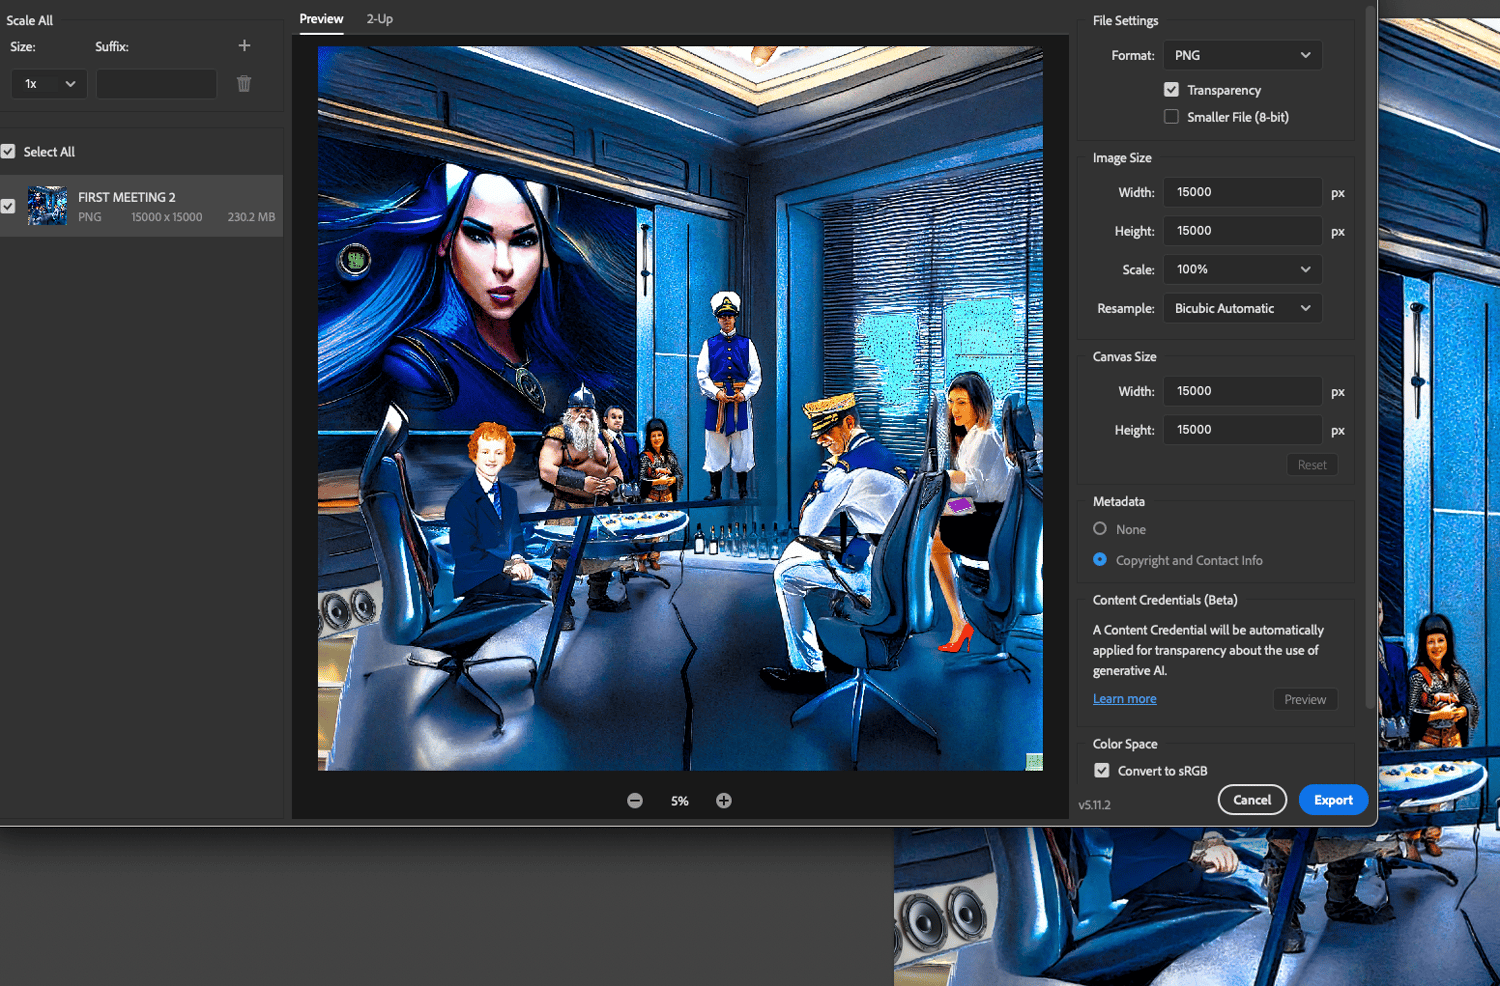Open the Learn more link
Viewport: 1500px width, 986px height.
pos(1125,699)
